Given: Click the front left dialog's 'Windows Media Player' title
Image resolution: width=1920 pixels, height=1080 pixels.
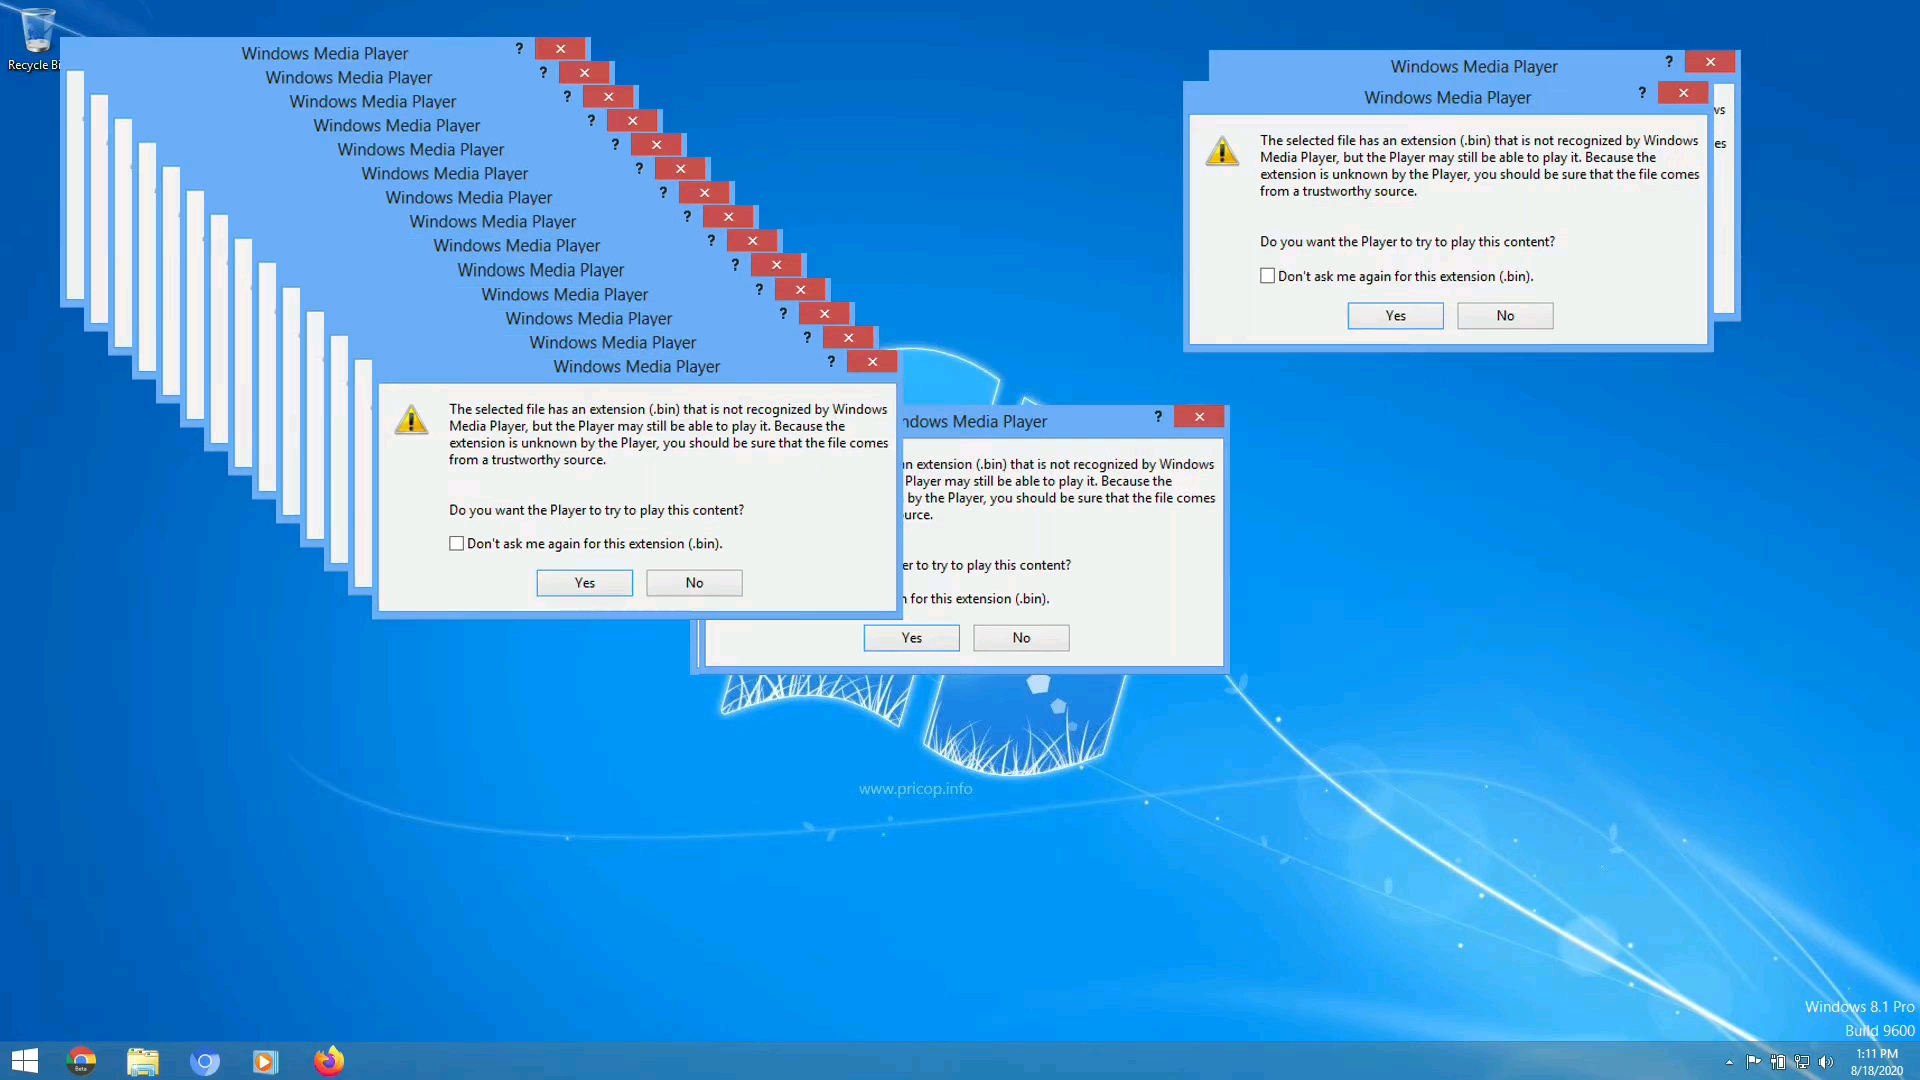Looking at the screenshot, I should point(636,367).
